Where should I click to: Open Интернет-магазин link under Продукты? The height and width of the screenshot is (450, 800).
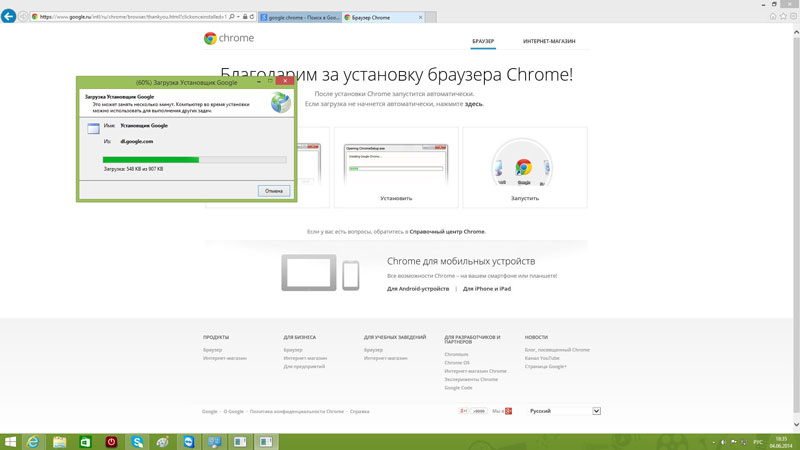coord(224,358)
